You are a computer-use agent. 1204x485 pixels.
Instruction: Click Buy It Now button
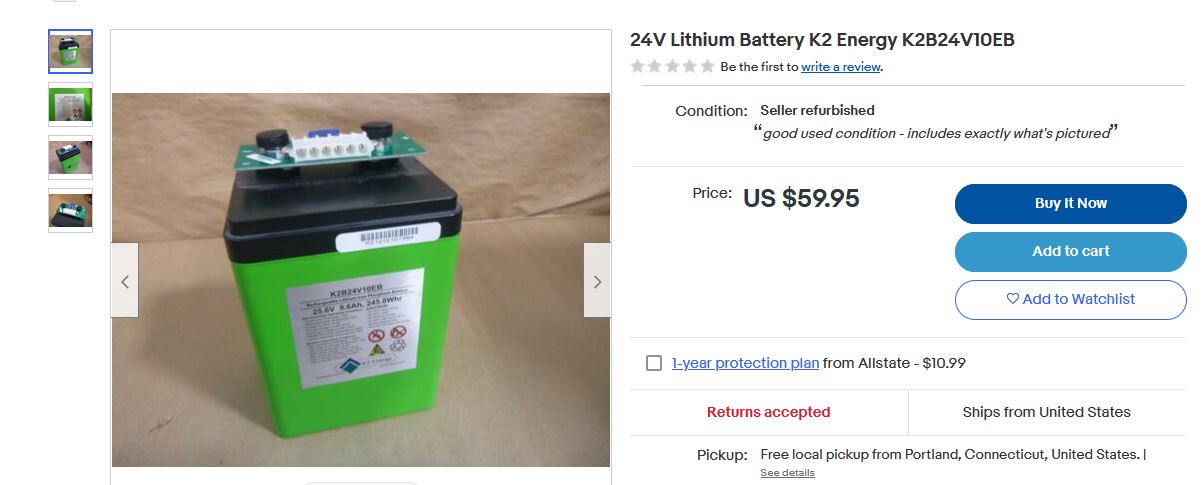[1070, 203]
